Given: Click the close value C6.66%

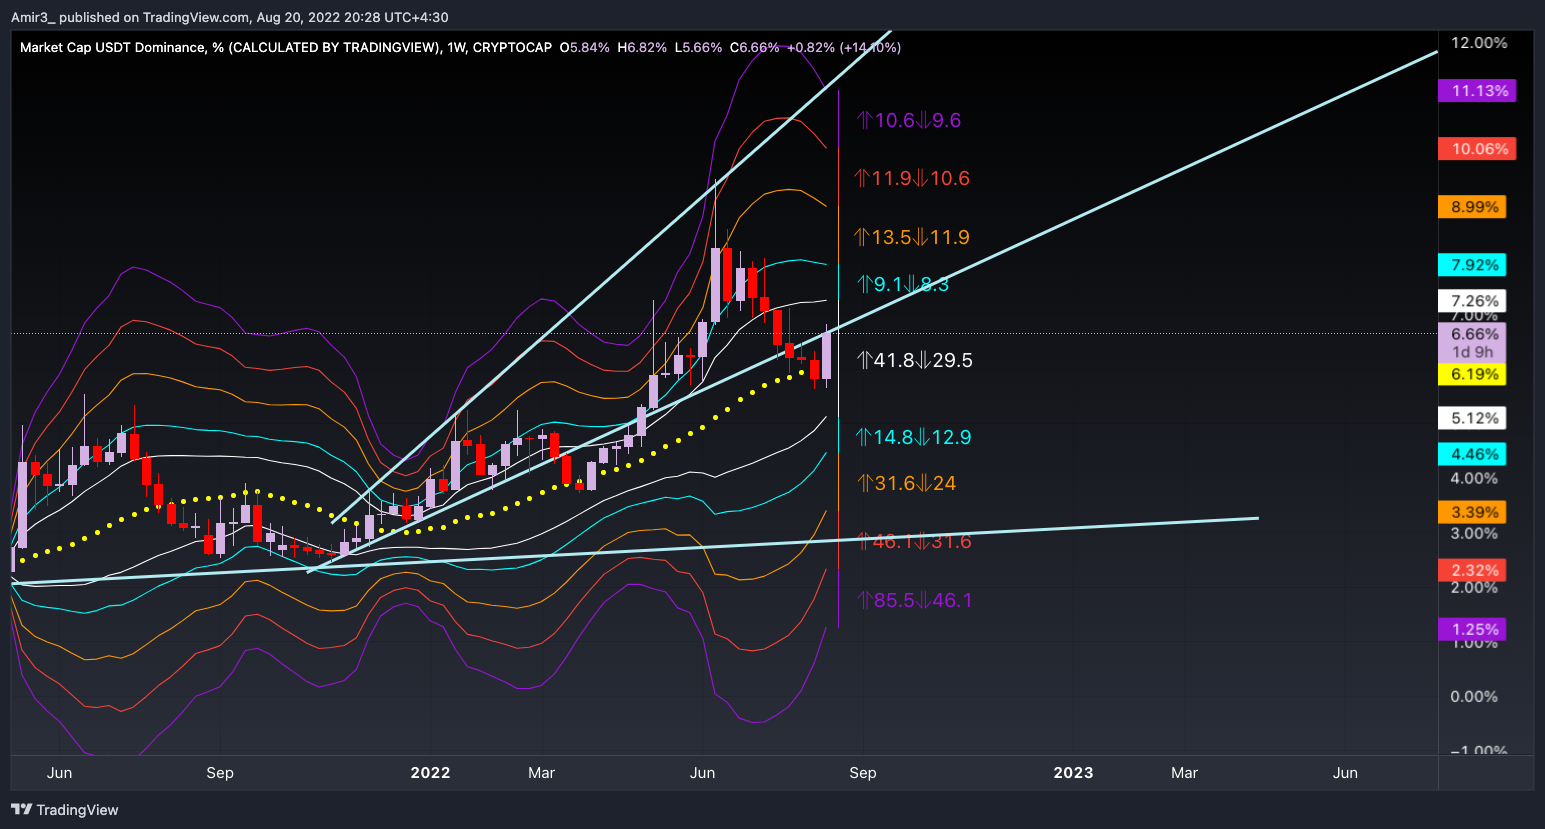Looking at the screenshot, I should pos(754,47).
